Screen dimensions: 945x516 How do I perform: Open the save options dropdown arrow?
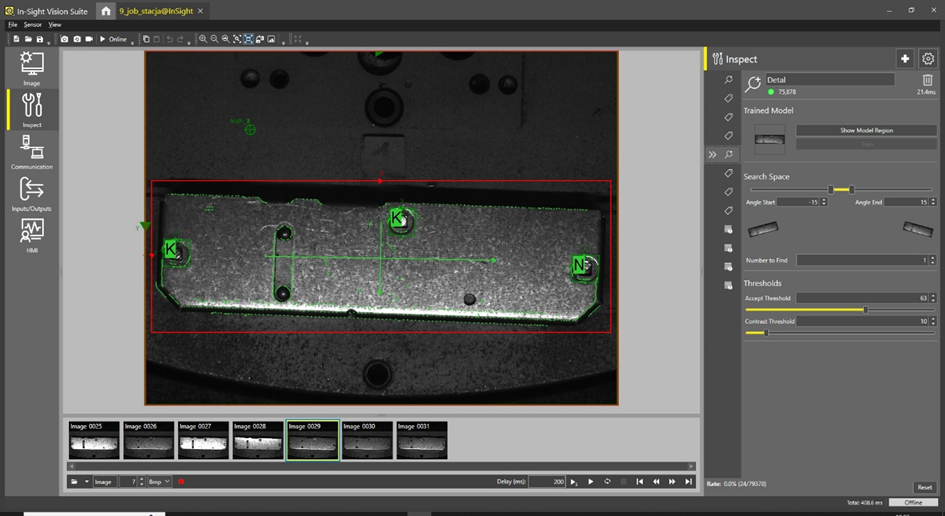tap(48, 42)
